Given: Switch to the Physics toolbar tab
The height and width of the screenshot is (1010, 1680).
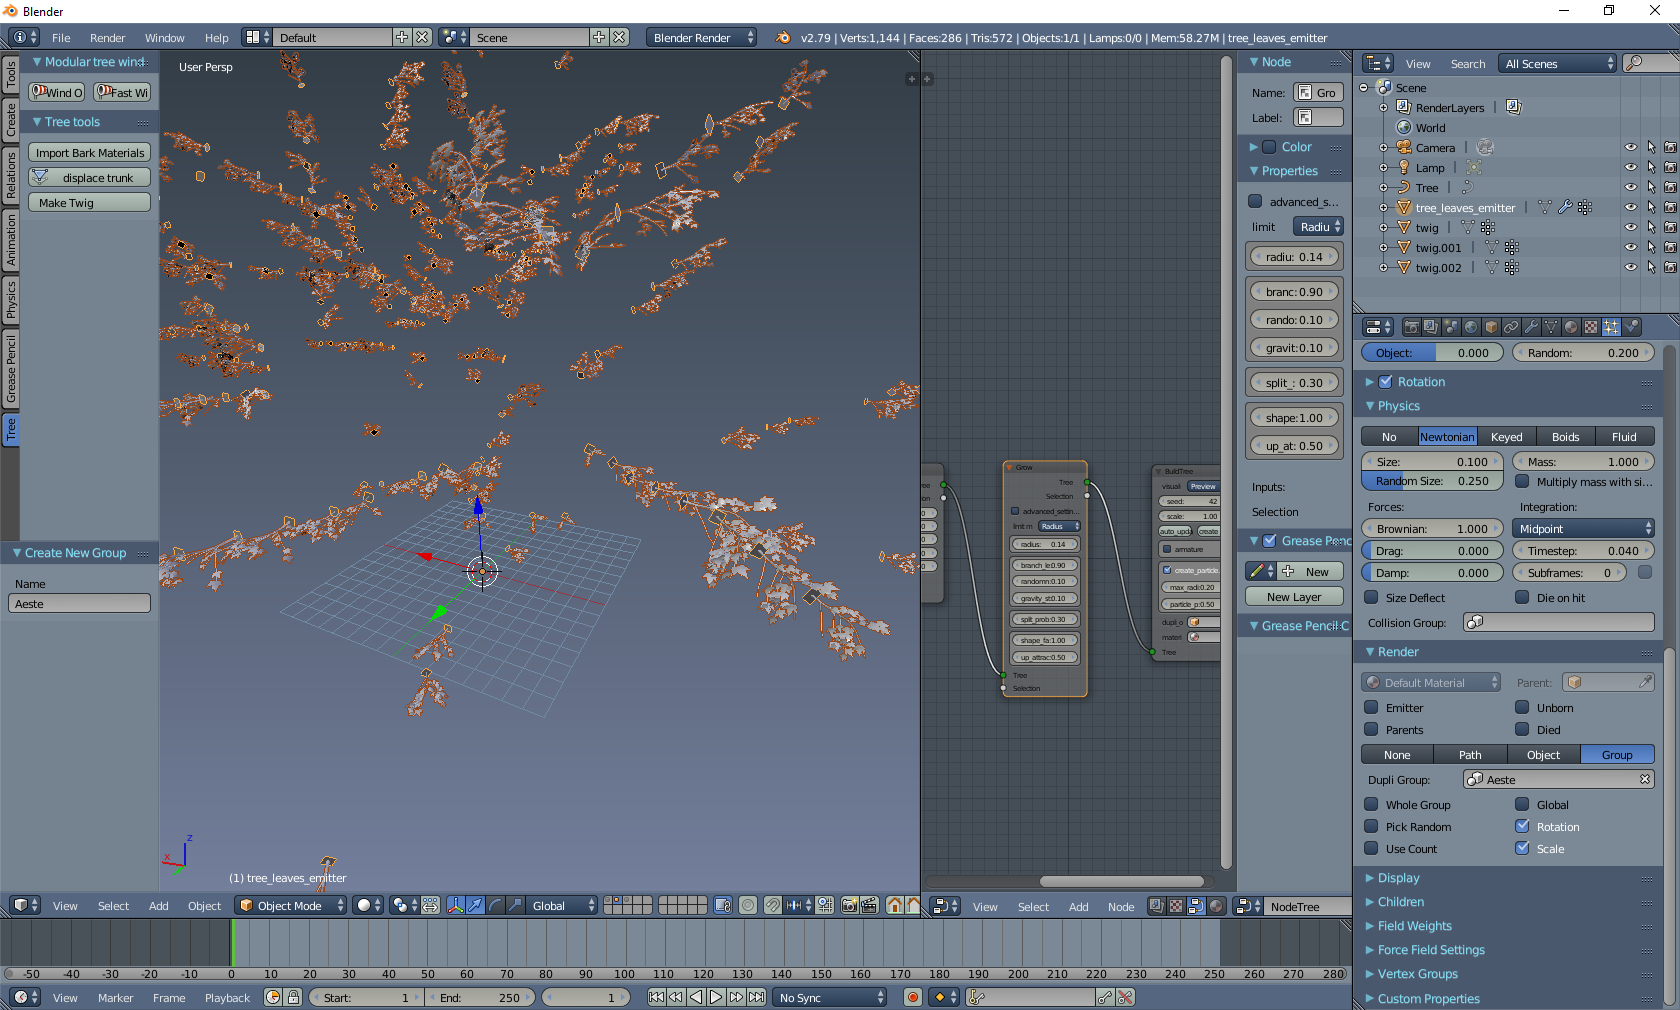Looking at the screenshot, I should point(11,299).
